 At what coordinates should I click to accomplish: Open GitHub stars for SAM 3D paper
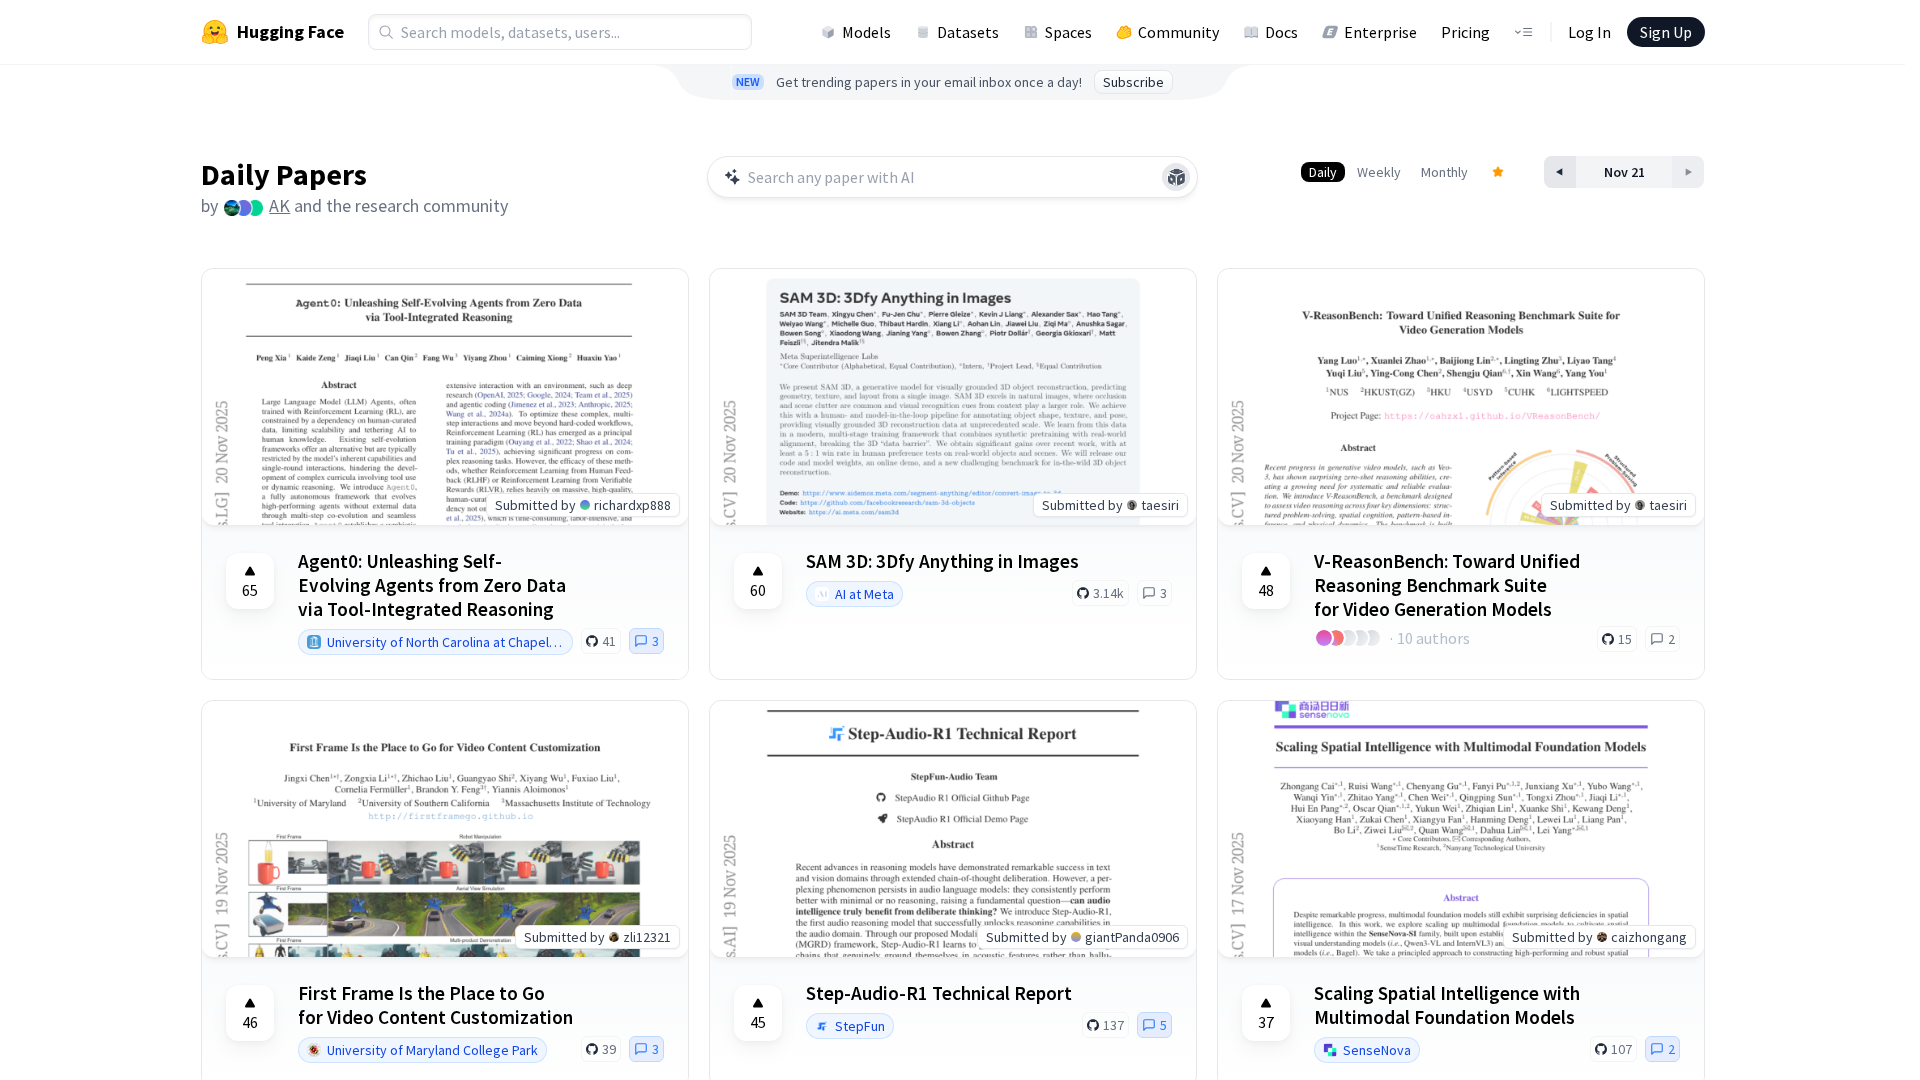[x=1100, y=593]
